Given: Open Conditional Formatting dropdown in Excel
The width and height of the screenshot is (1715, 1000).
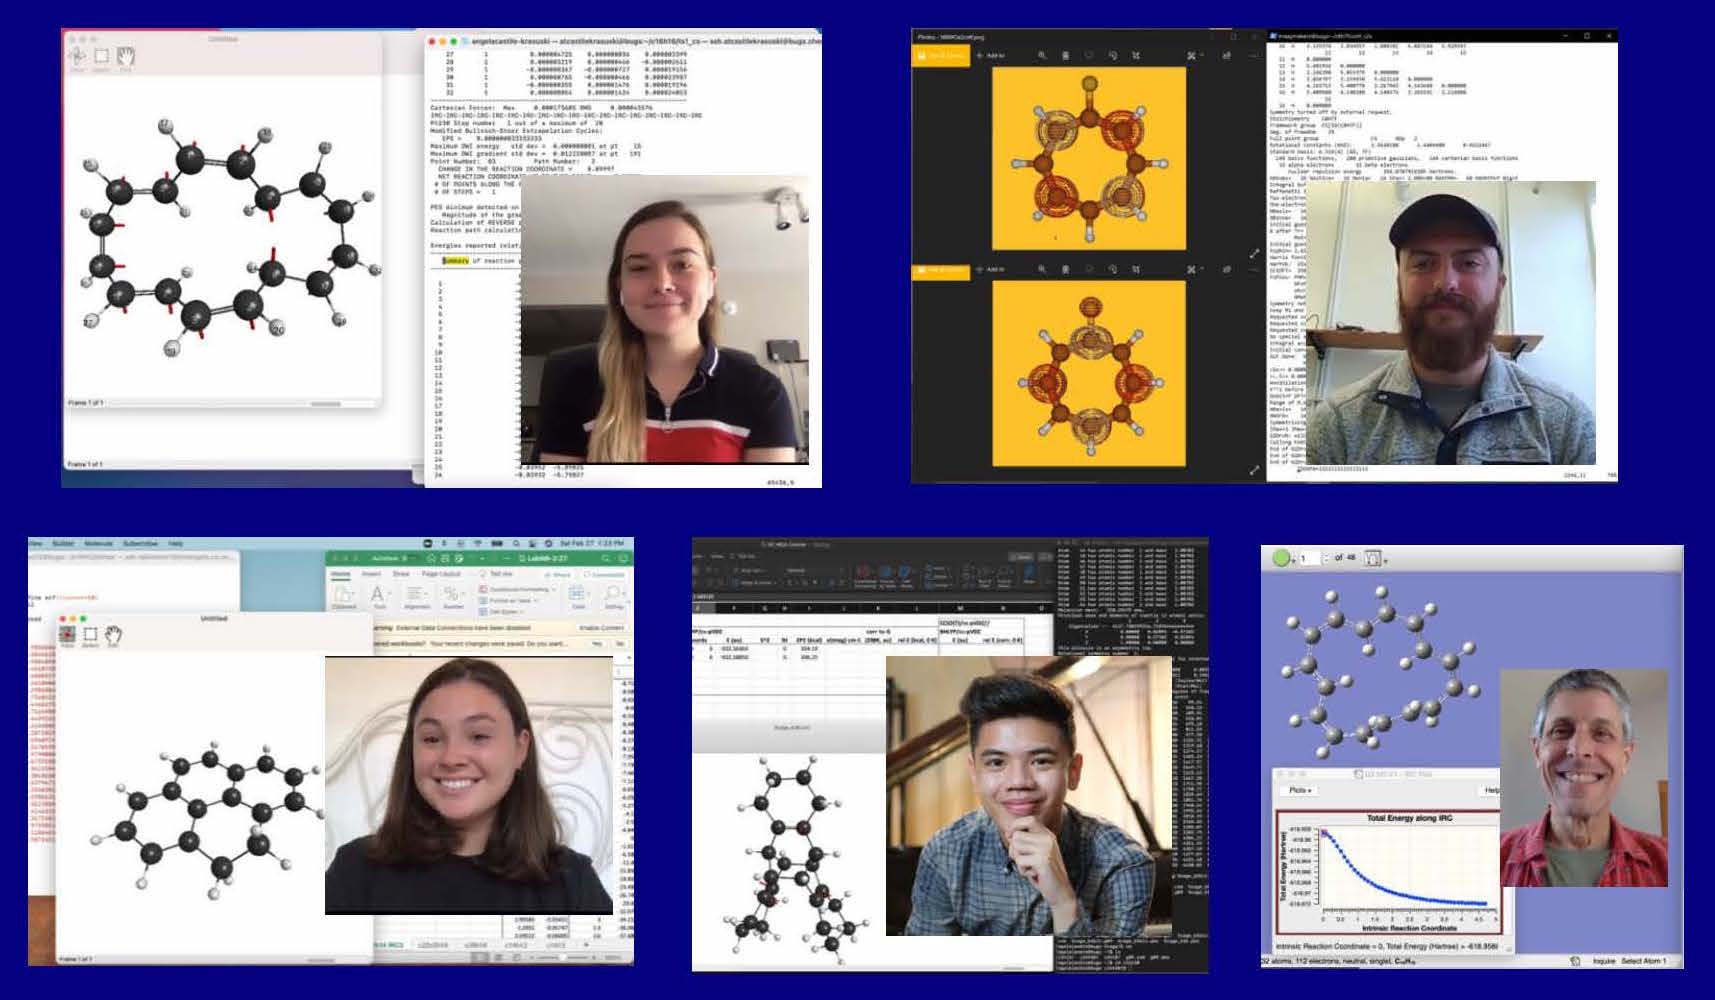Looking at the screenshot, I should (517, 589).
